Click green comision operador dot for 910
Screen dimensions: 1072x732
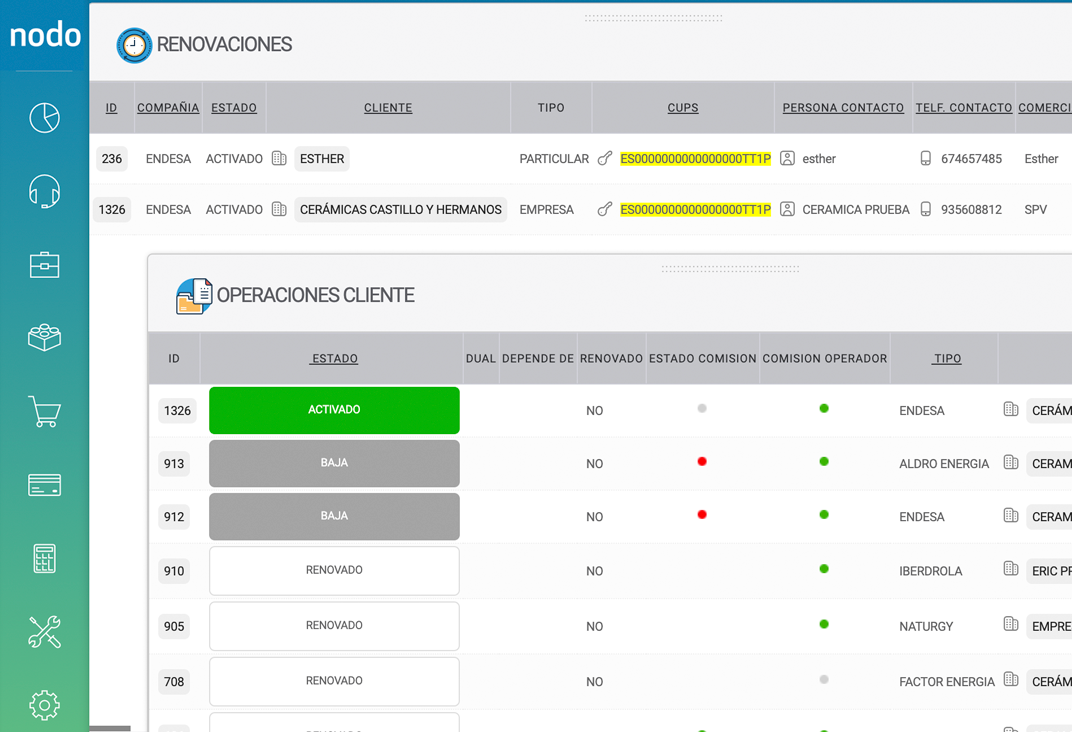[x=824, y=569]
